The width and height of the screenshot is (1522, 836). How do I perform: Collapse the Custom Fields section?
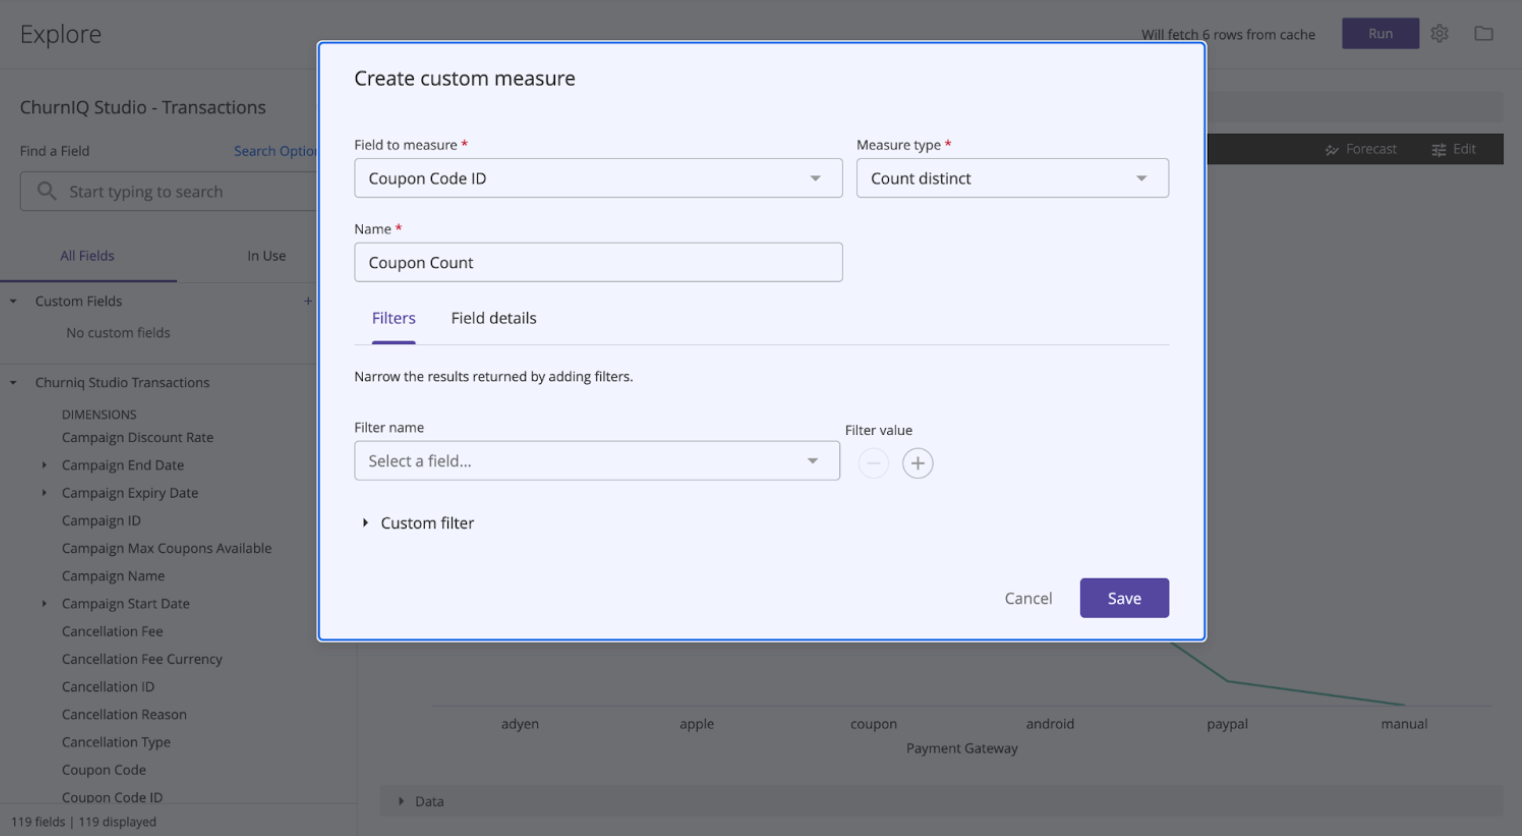[13, 301]
